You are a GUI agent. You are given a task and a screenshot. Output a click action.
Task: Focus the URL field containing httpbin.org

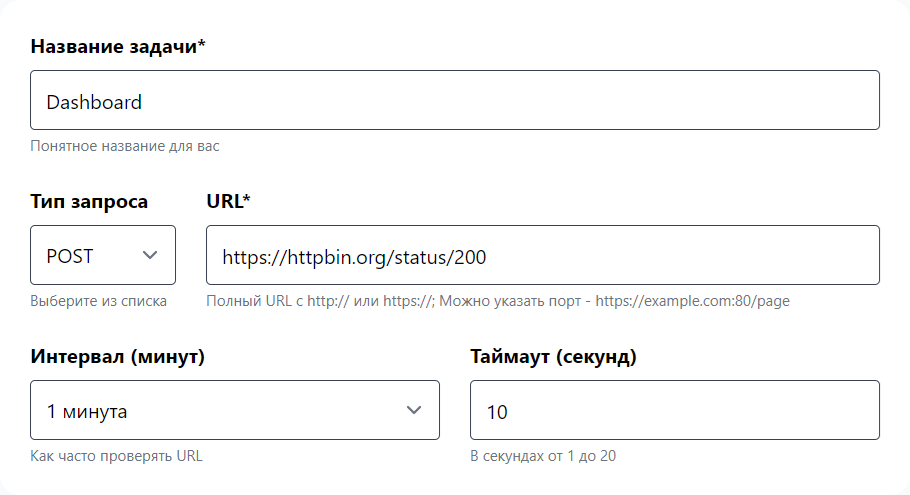pos(542,255)
